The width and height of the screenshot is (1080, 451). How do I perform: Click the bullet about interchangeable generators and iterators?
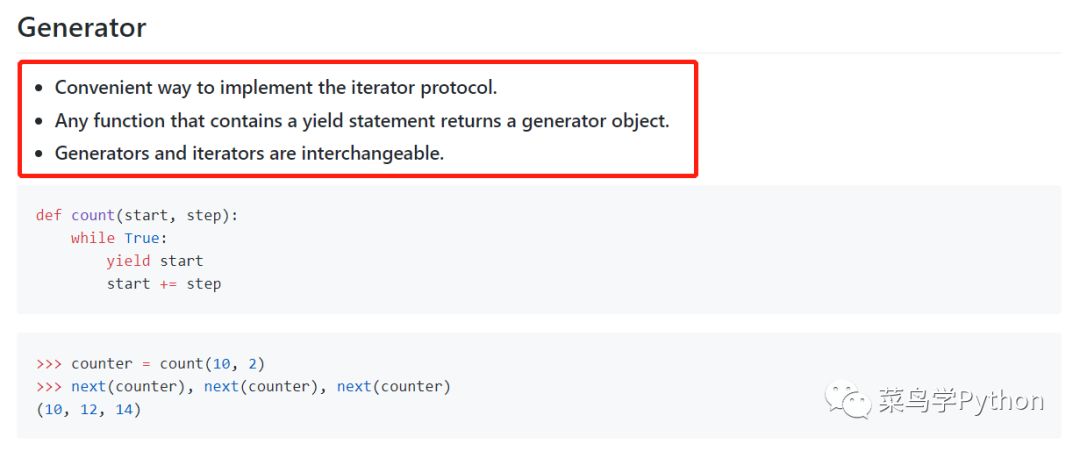(249, 153)
